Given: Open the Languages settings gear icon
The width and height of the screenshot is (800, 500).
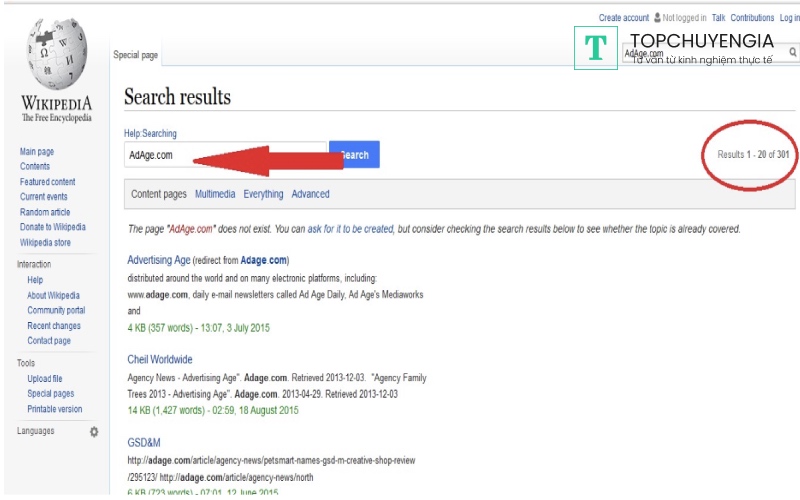Looking at the screenshot, I should coord(94,431).
